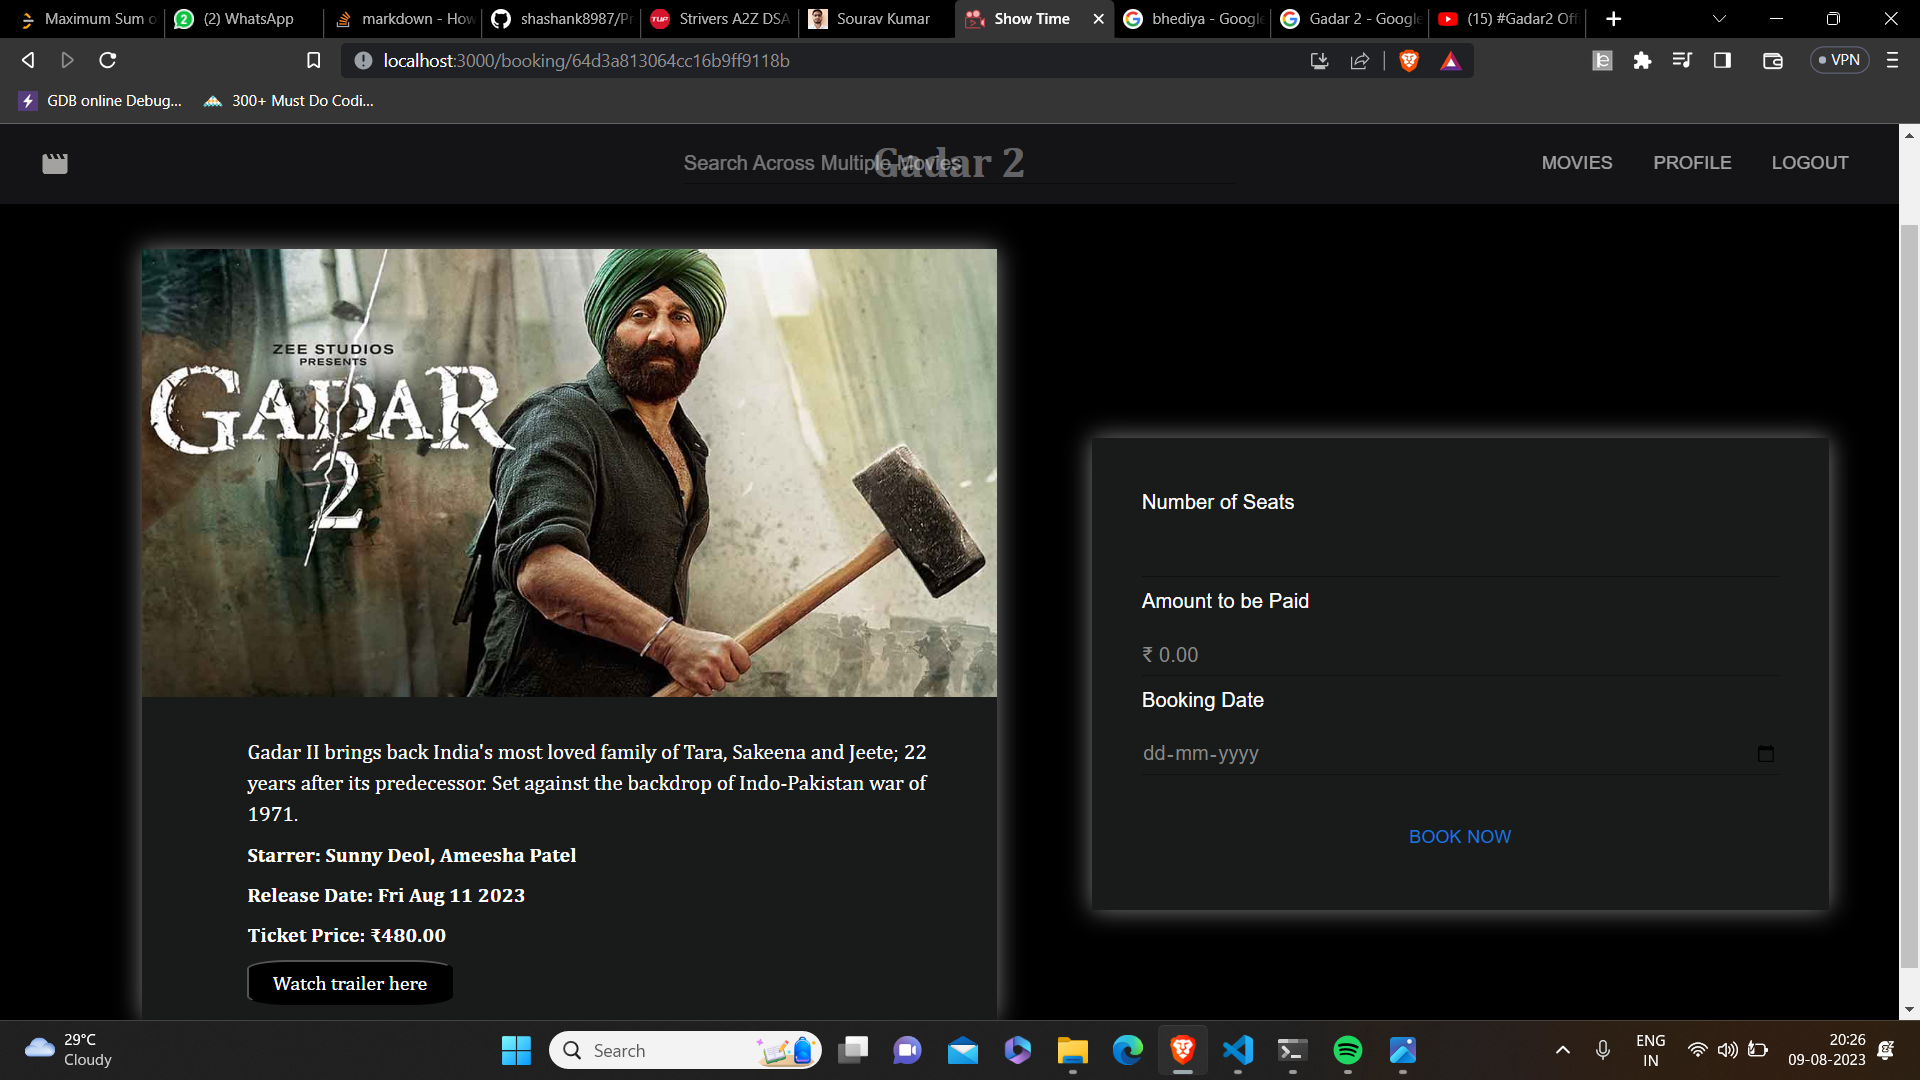
Task: Focus the Number of Seats input field
Action: [1459, 554]
